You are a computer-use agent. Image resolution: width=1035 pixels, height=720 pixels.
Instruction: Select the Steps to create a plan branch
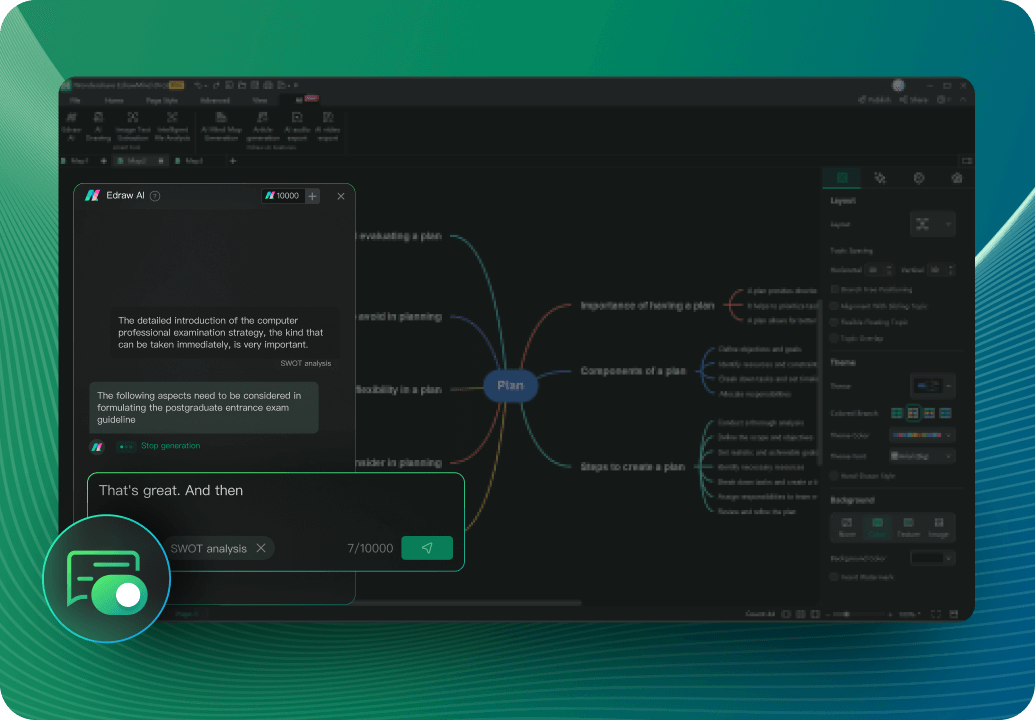pyautogui.click(x=632, y=467)
